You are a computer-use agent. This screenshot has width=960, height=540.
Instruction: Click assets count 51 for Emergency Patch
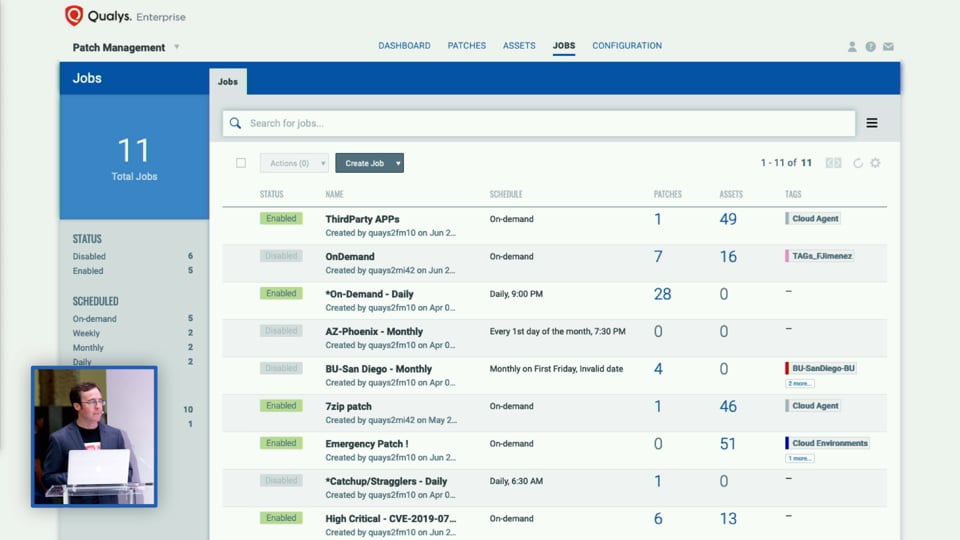(728, 443)
